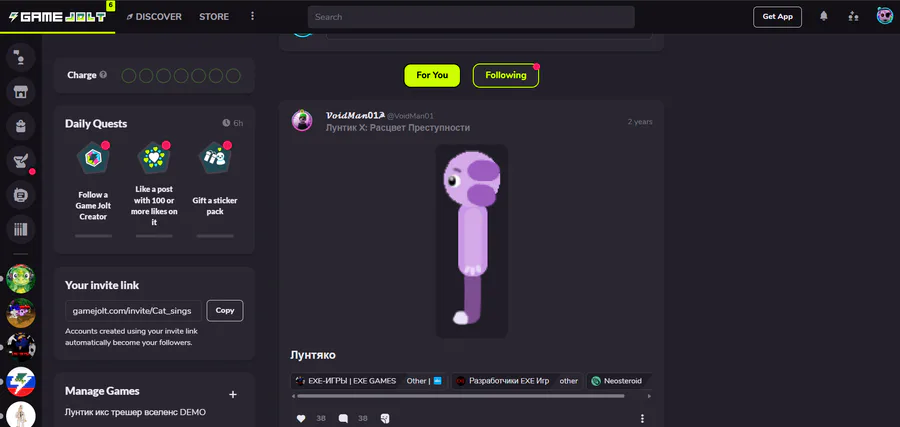Open the three-dot more menu in the top navigation

click(252, 16)
